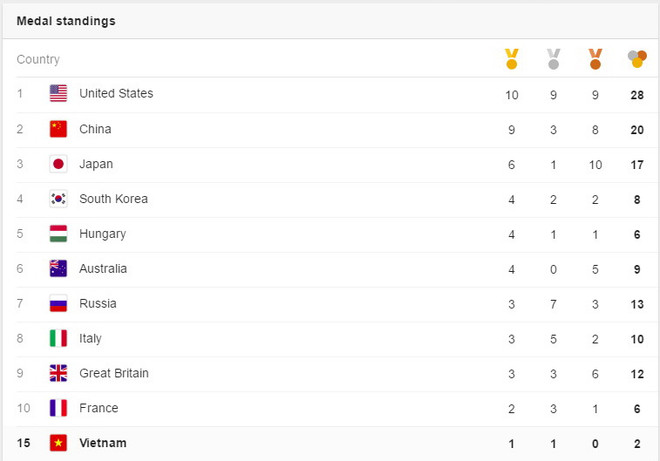Screen dimensions: 660x461
Task: Click the China flag icon
Action: tap(58, 129)
